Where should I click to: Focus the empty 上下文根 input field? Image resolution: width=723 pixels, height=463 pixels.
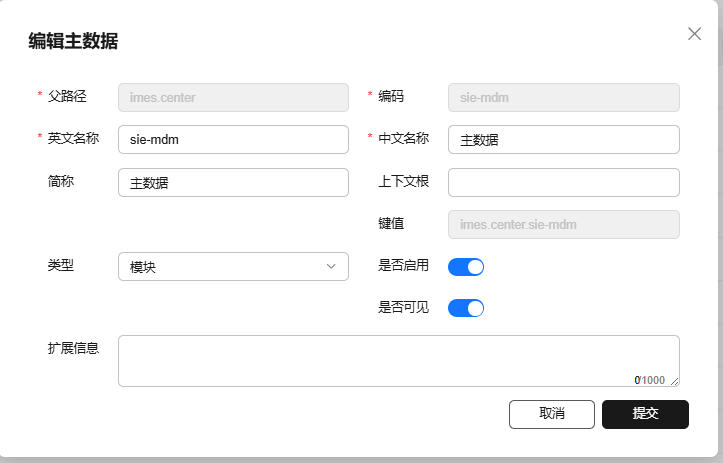(563, 183)
